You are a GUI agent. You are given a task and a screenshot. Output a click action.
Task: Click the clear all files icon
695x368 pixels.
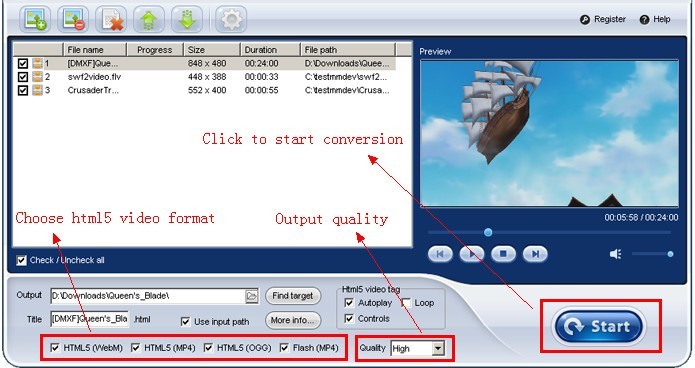click(x=111, y=20)
